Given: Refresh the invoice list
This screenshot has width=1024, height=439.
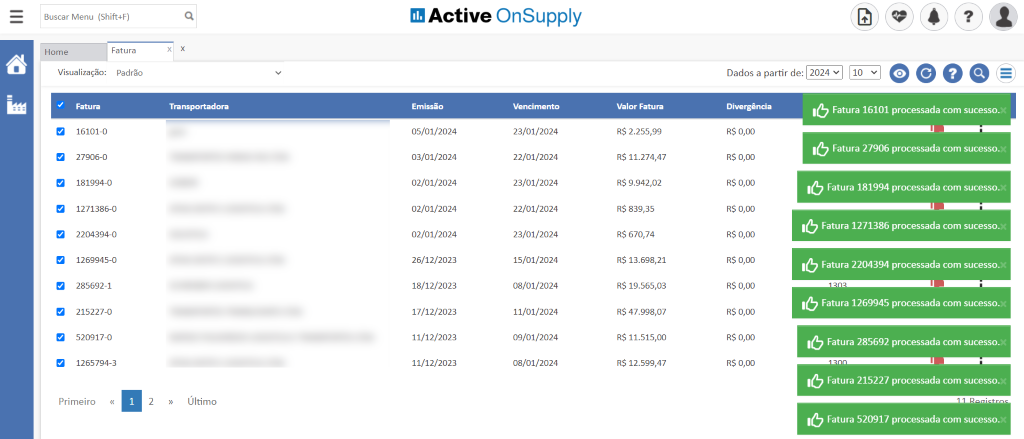Looking at the screenshot, I should 925,74.
